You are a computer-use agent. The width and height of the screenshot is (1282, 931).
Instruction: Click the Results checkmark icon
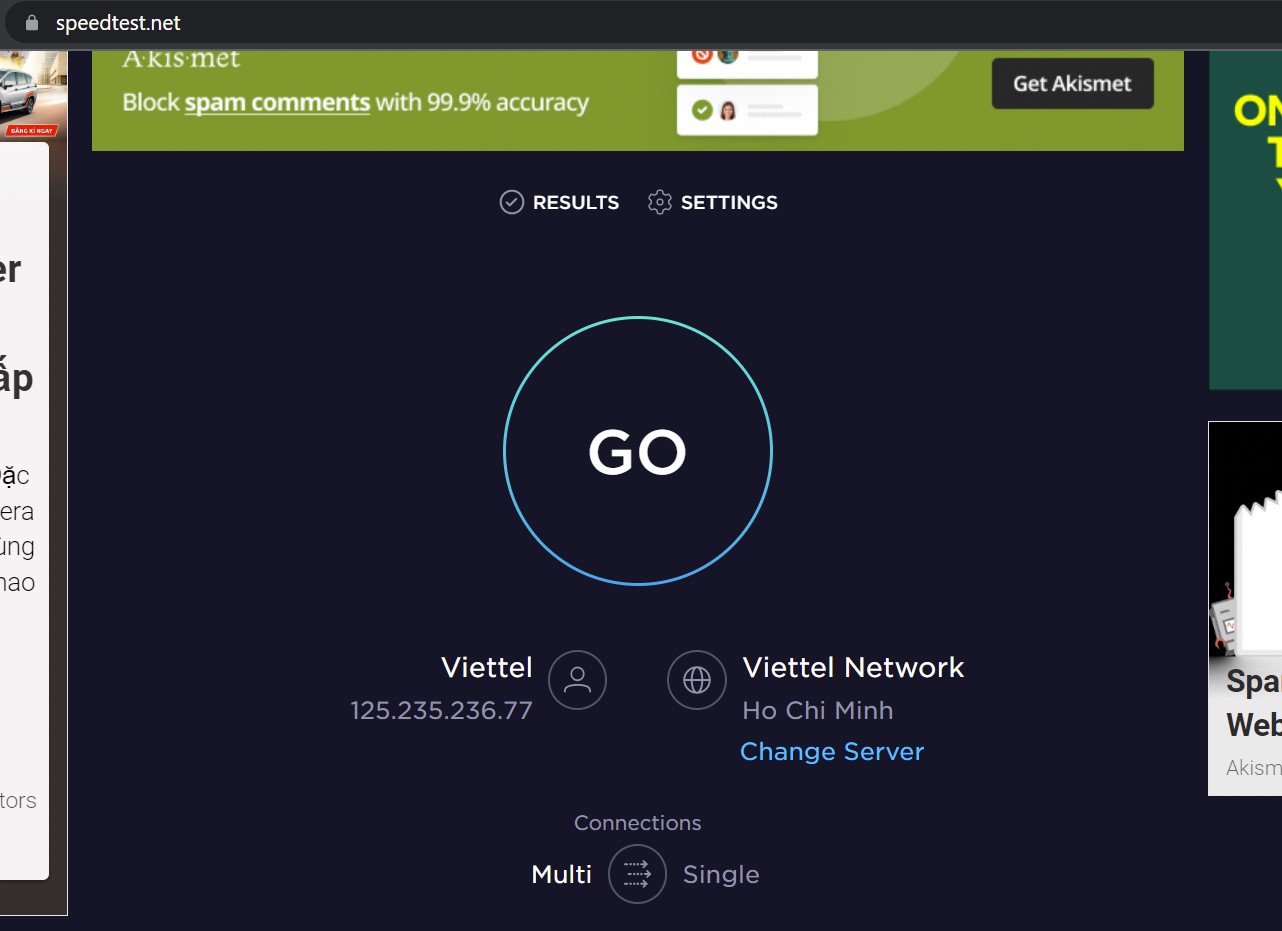coord(511,203)
